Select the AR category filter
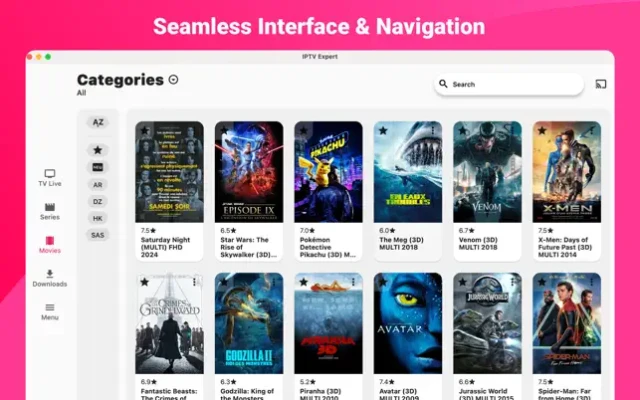Screen dimensions: 640x400 (98, 185)
